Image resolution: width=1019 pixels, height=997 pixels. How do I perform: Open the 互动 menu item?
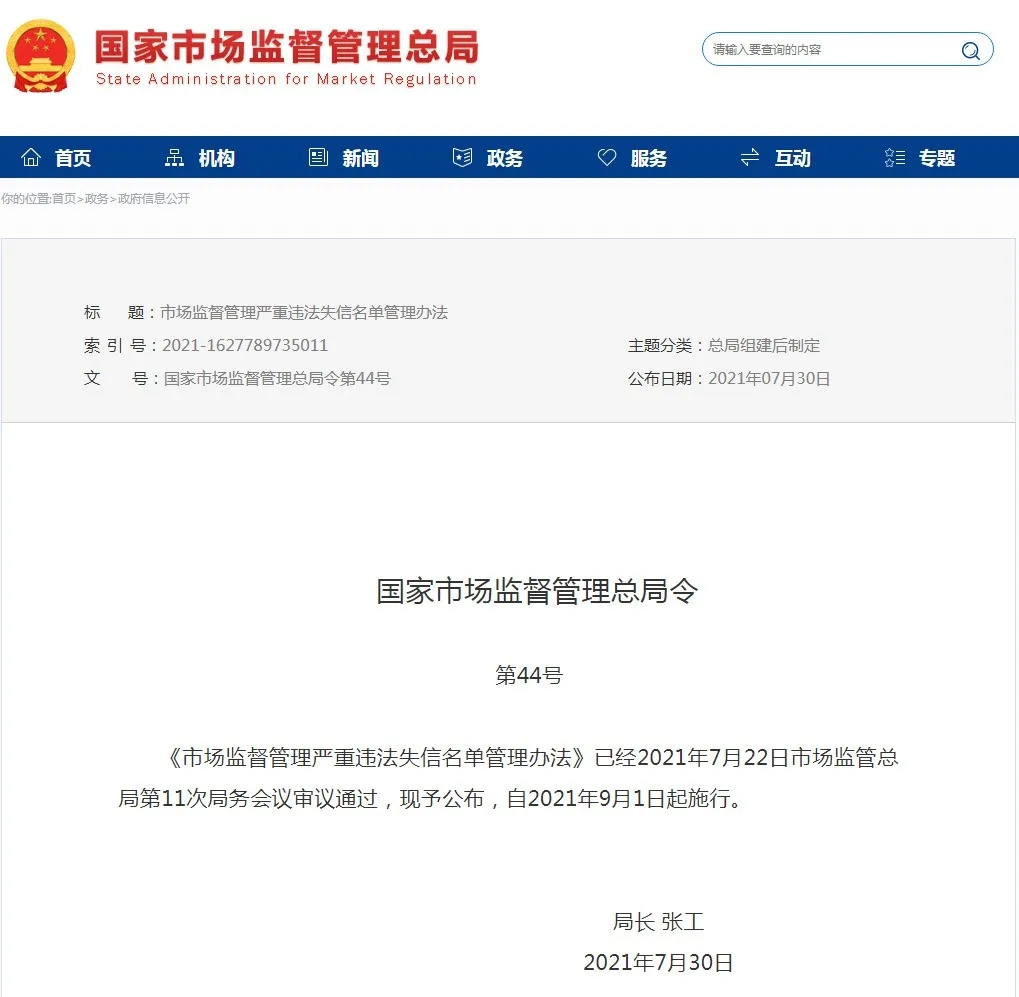792,158
